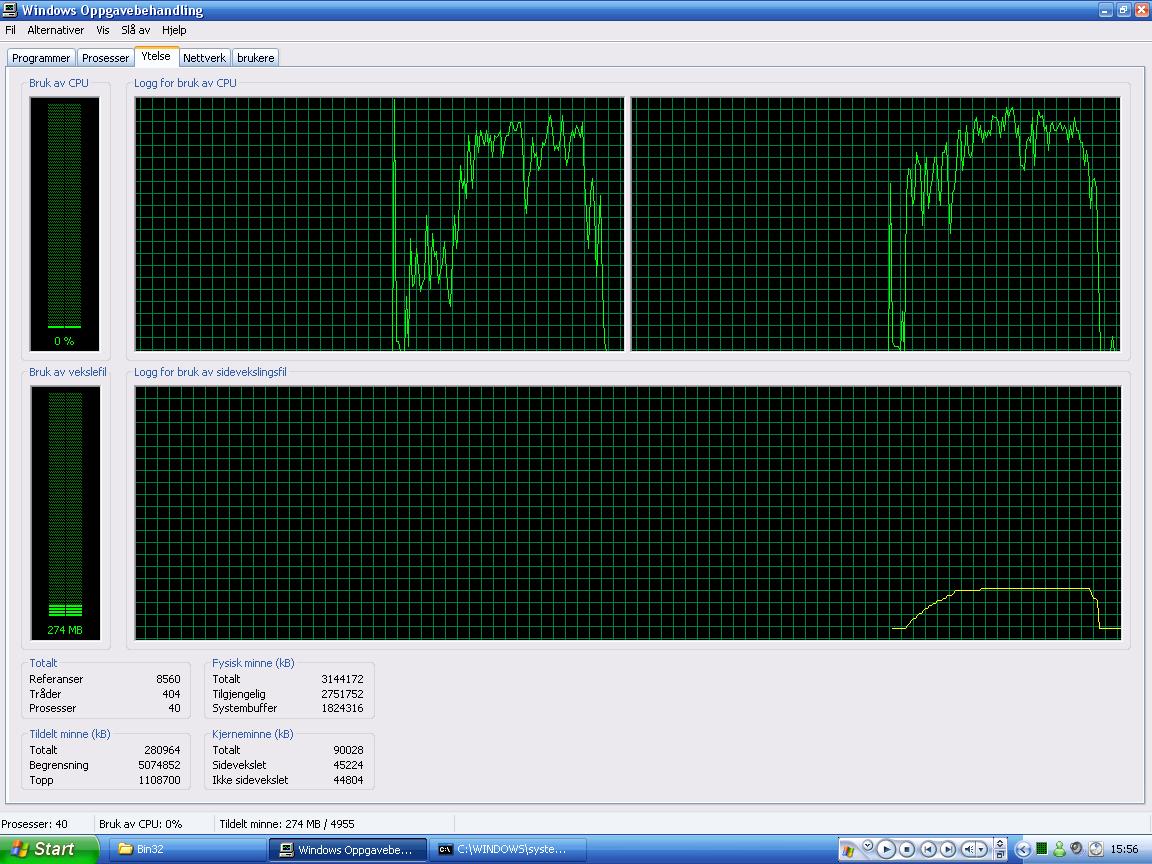Click the Fysisk minne Totalt value 3144172
This screenshot has width=1152, height=864.
342,679
